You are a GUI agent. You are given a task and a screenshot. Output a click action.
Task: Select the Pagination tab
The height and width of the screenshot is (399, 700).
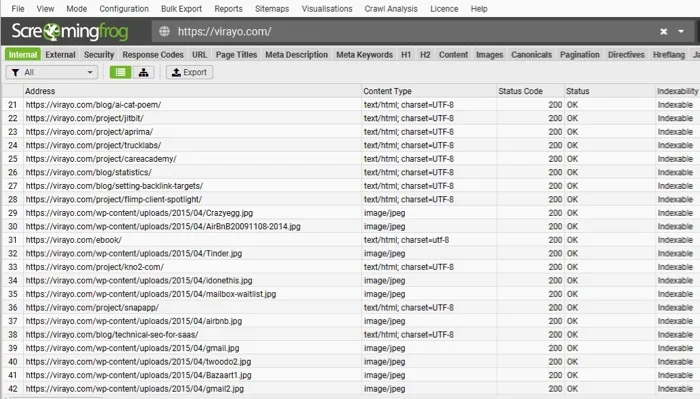580,54
